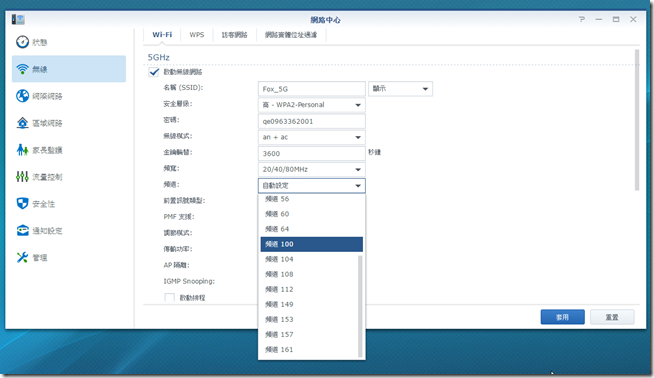Switch to the Wi-Fi tab
Viewport: 654px width, 378px height.
click(x=162, y=35)
